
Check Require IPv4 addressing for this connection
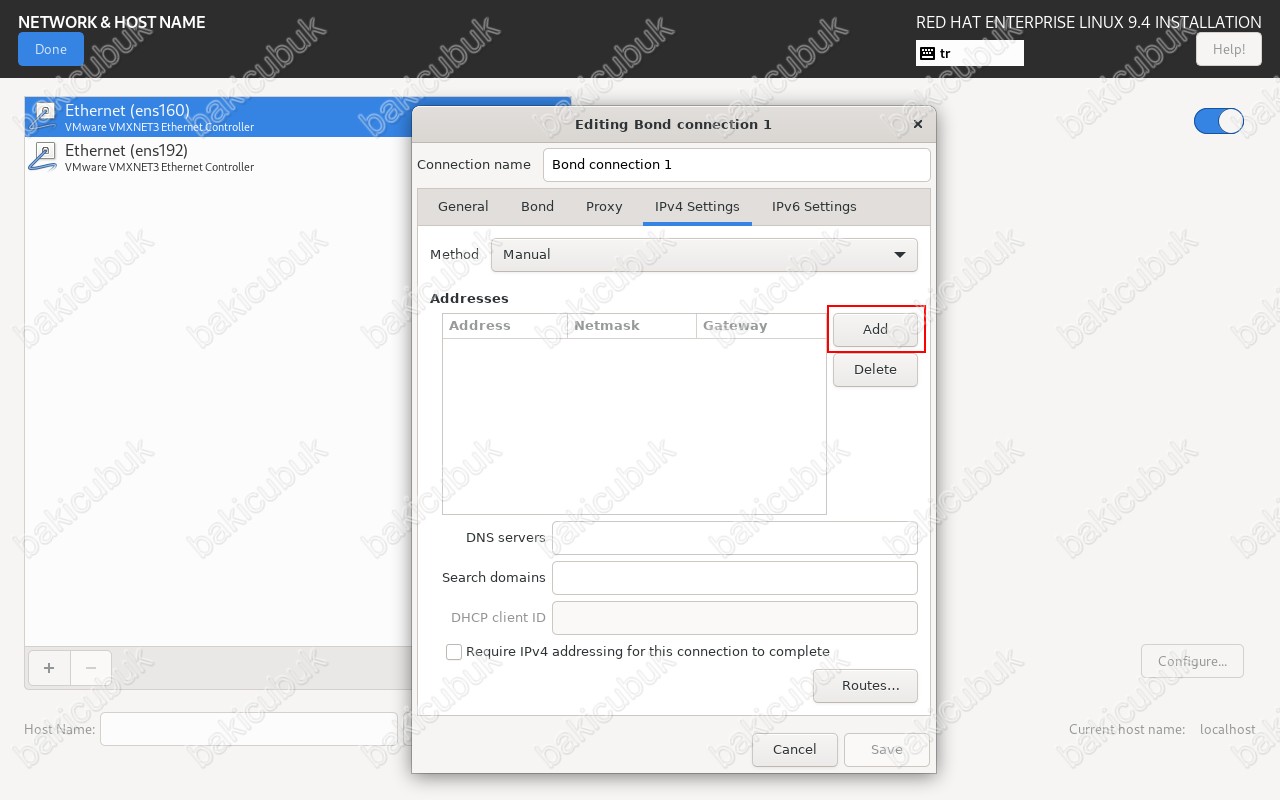click(x=454, y=652)
